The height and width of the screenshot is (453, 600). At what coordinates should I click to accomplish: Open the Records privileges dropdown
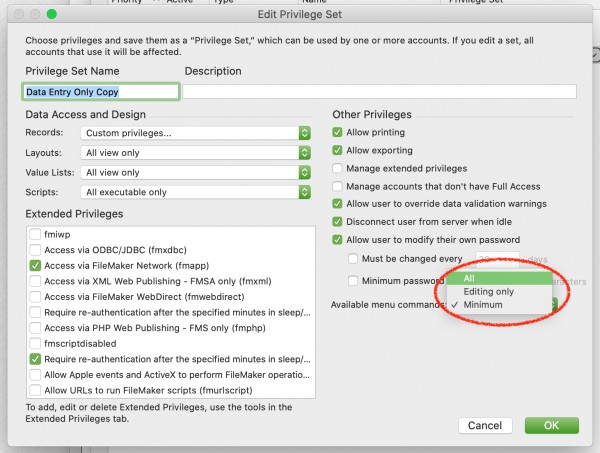pyautogui.click(x=197, y=133)
